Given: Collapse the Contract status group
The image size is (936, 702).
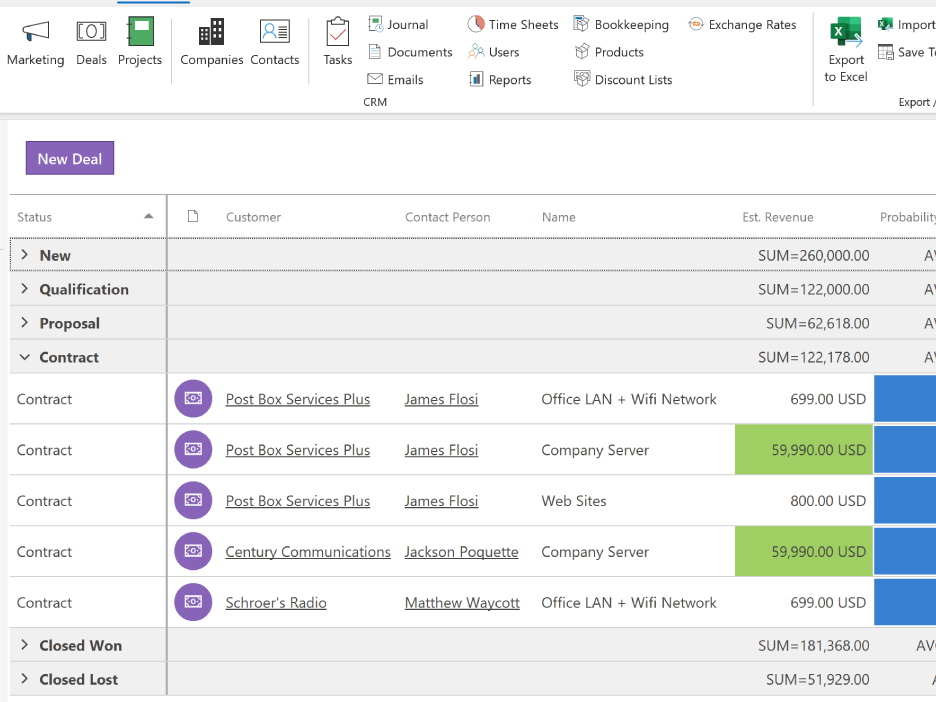Looking at the screenshot, I should [24, 357].
